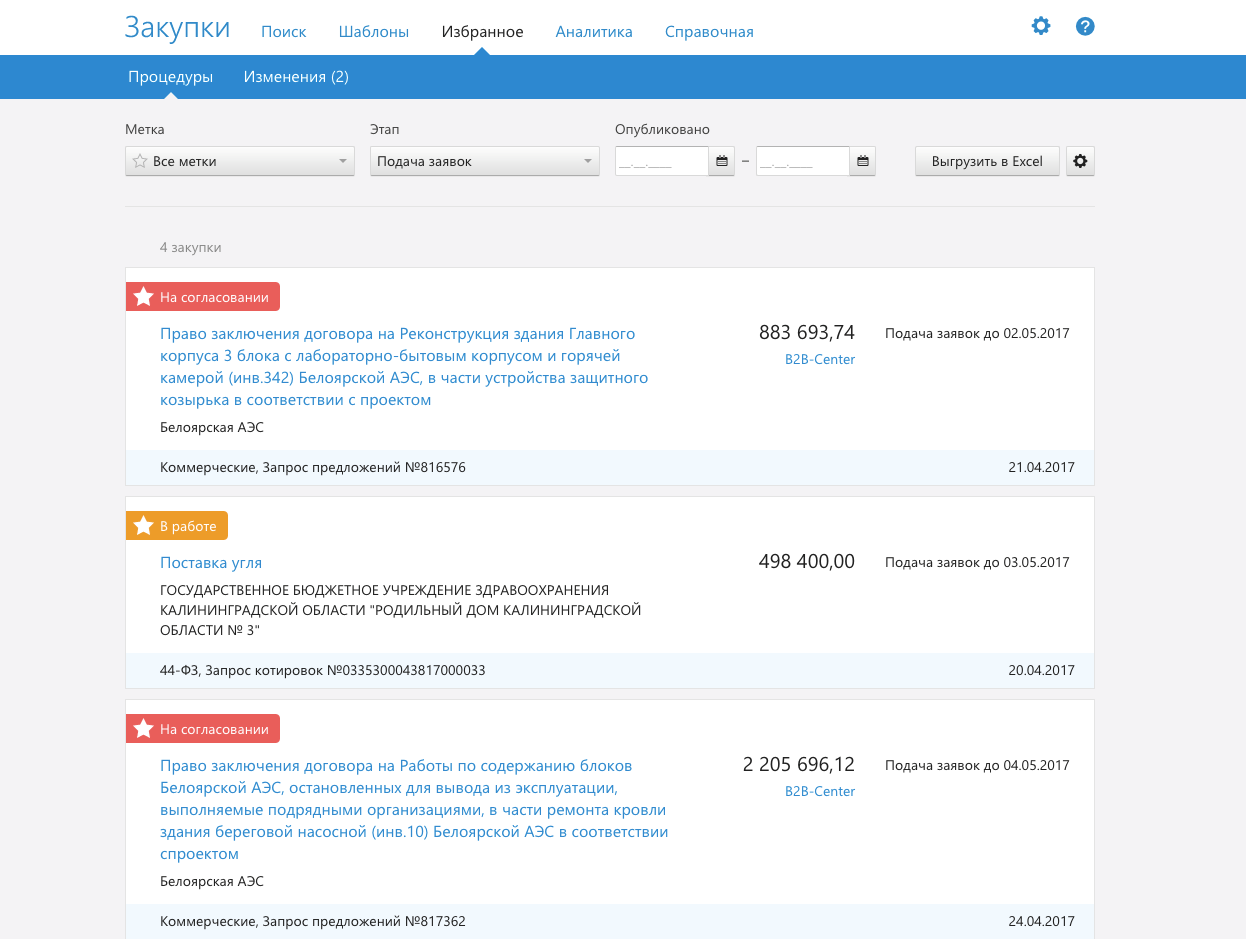
Task: Focus the start publication date field
Action: (662, 161)
